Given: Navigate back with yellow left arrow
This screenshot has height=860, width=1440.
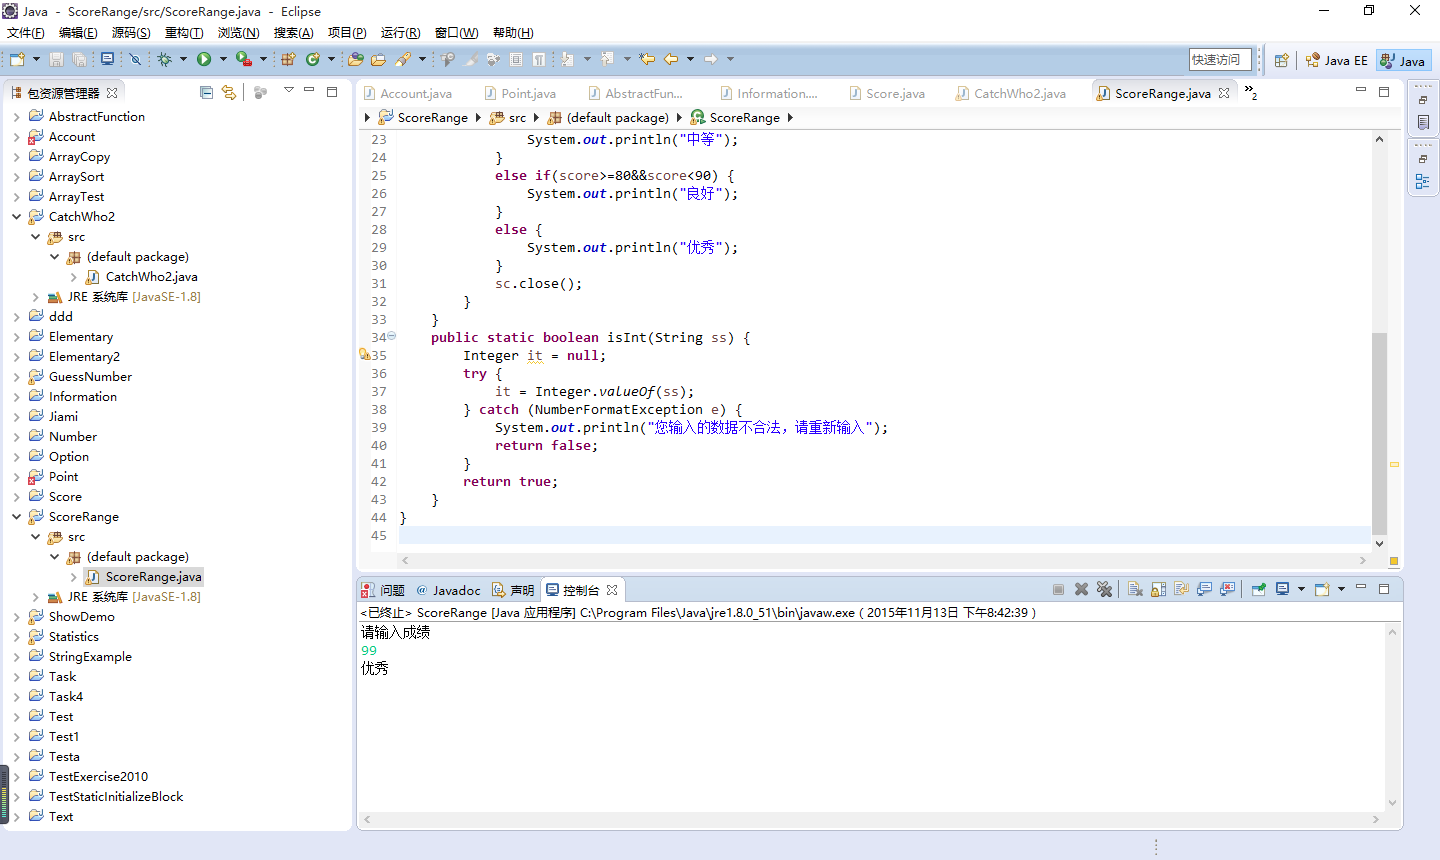Looking at the screenshot, I should [x=671, y=59].
